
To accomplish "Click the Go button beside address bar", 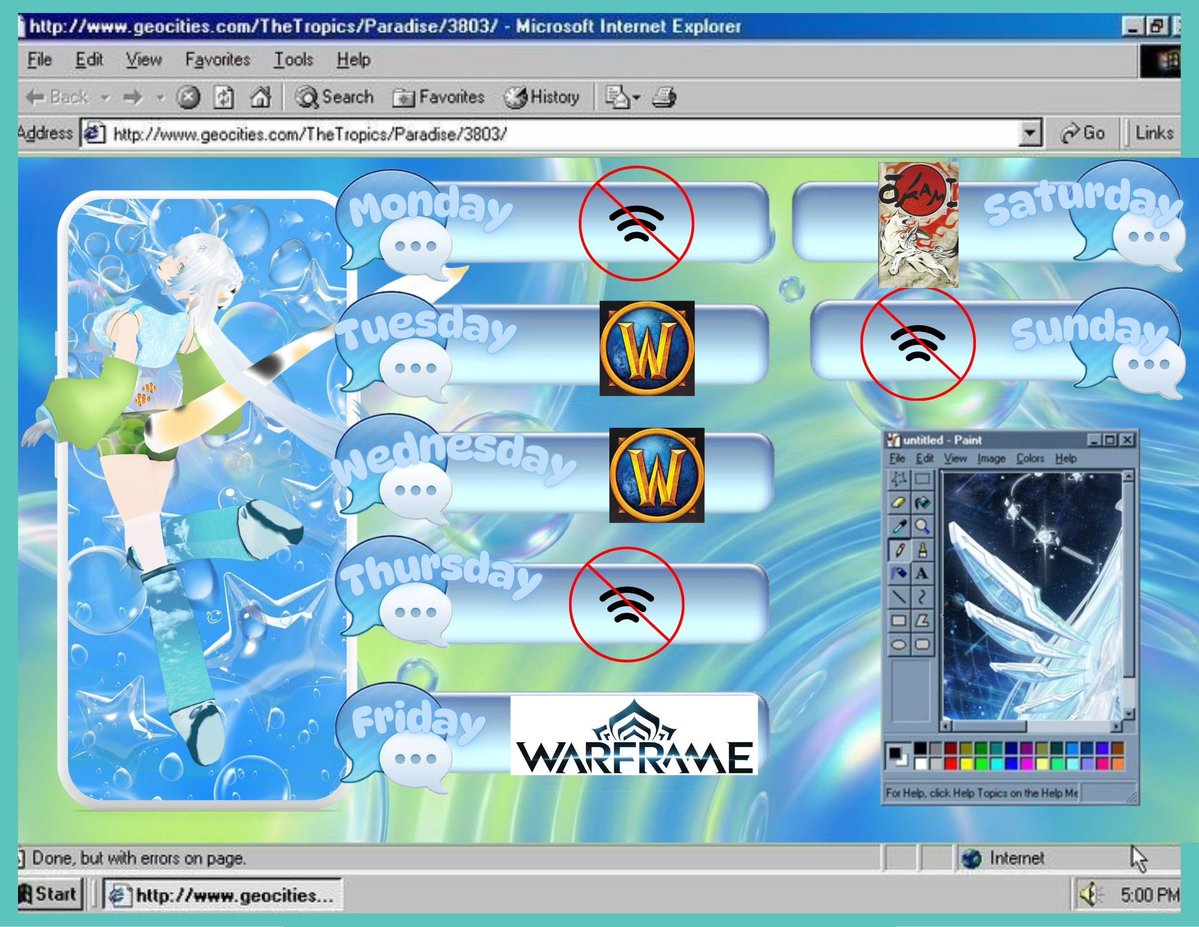I will [x=1082, y=133].
